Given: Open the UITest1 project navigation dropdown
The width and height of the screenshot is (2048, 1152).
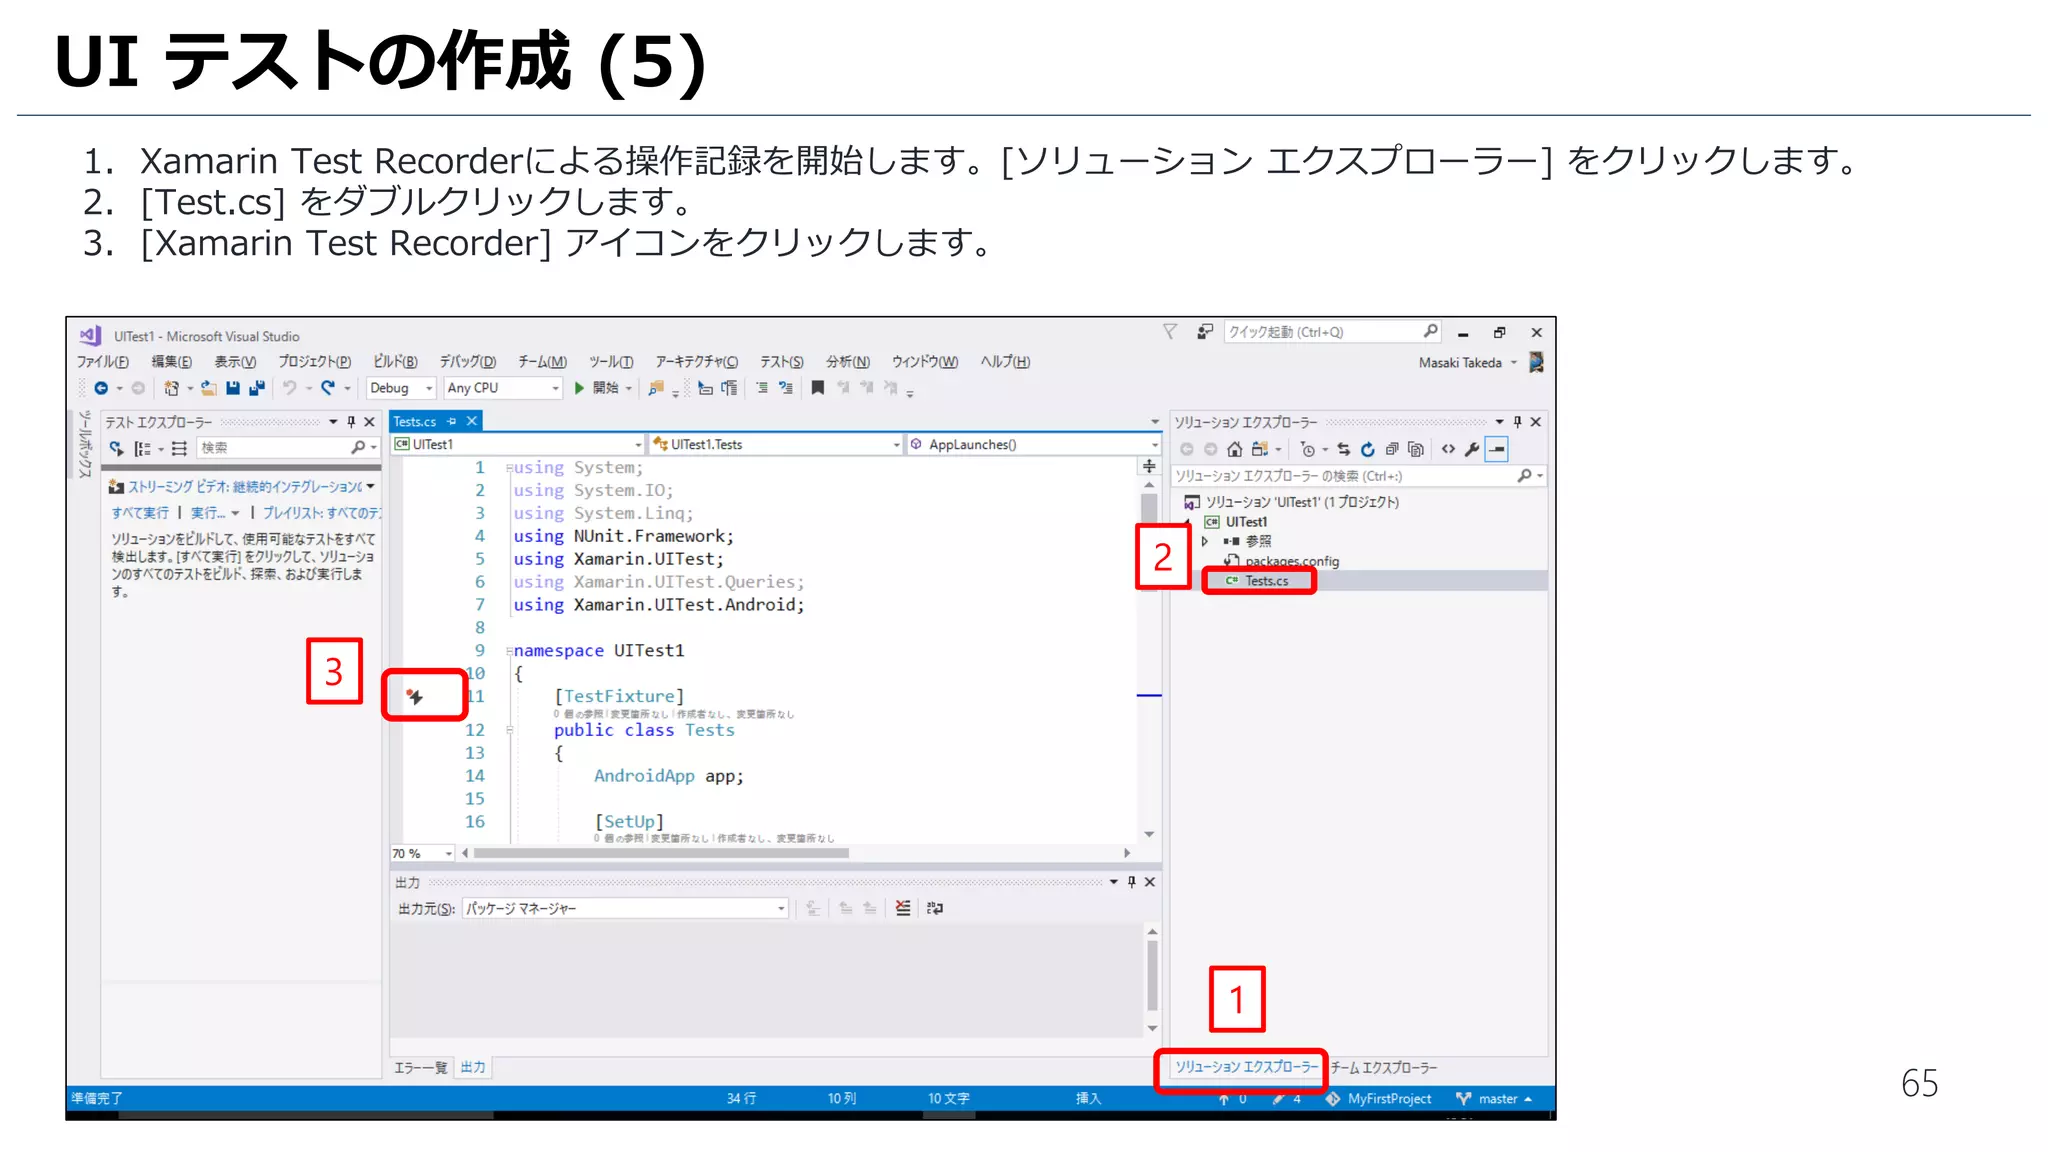Looking at the screenshot, I should click(x=518, y=445).
